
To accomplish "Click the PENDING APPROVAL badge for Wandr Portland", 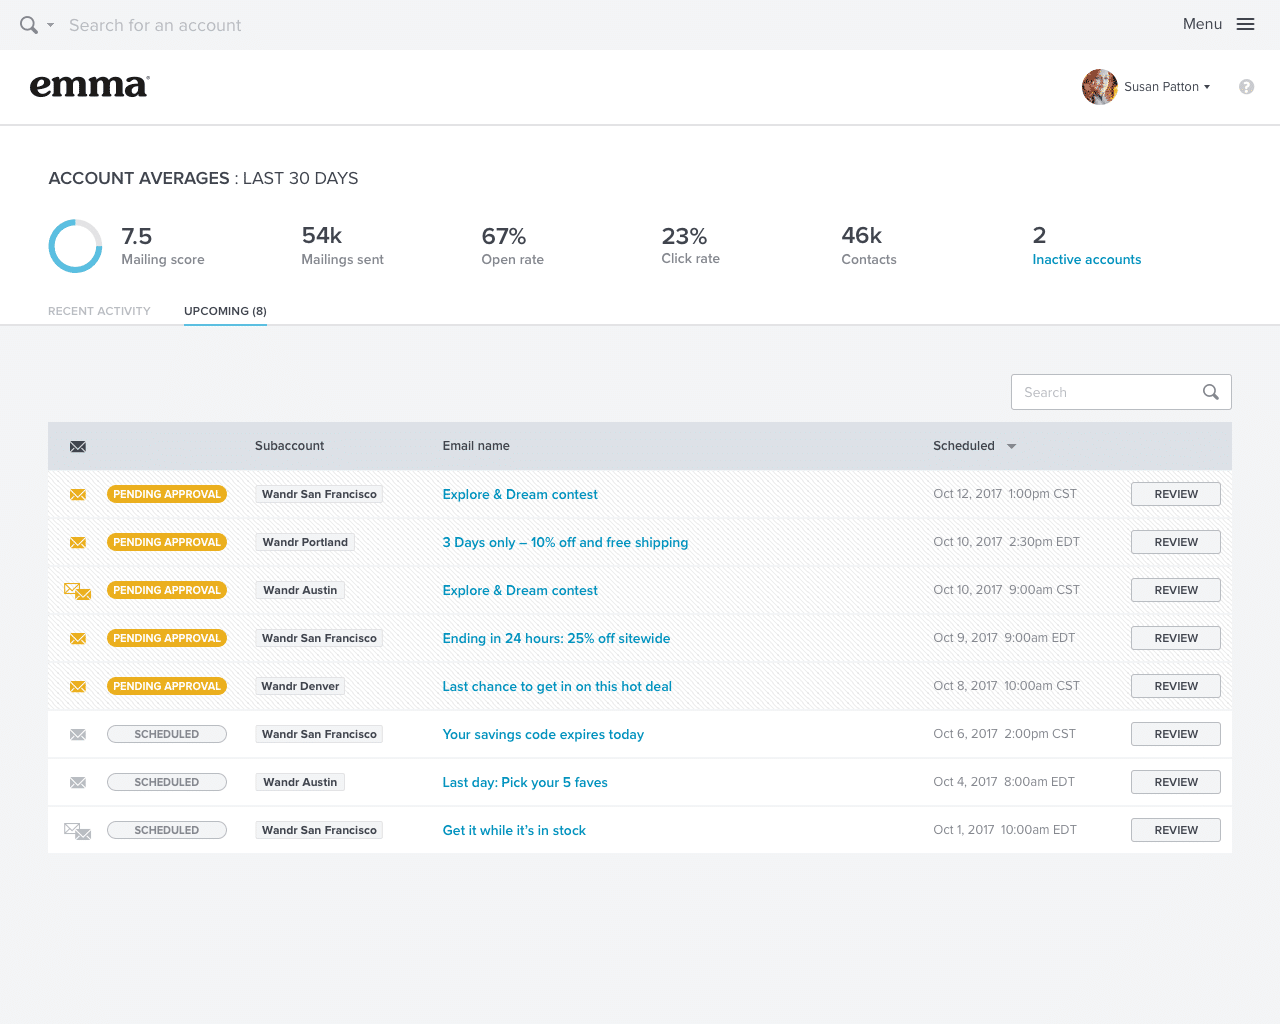I will click(166, 542).
